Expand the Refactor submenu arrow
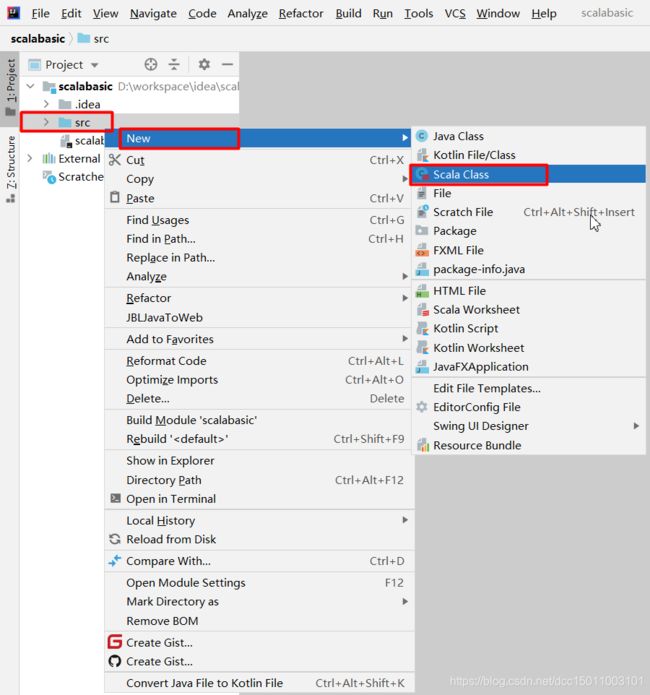This screenshot has height=695, width=650. tap(404, 298)
